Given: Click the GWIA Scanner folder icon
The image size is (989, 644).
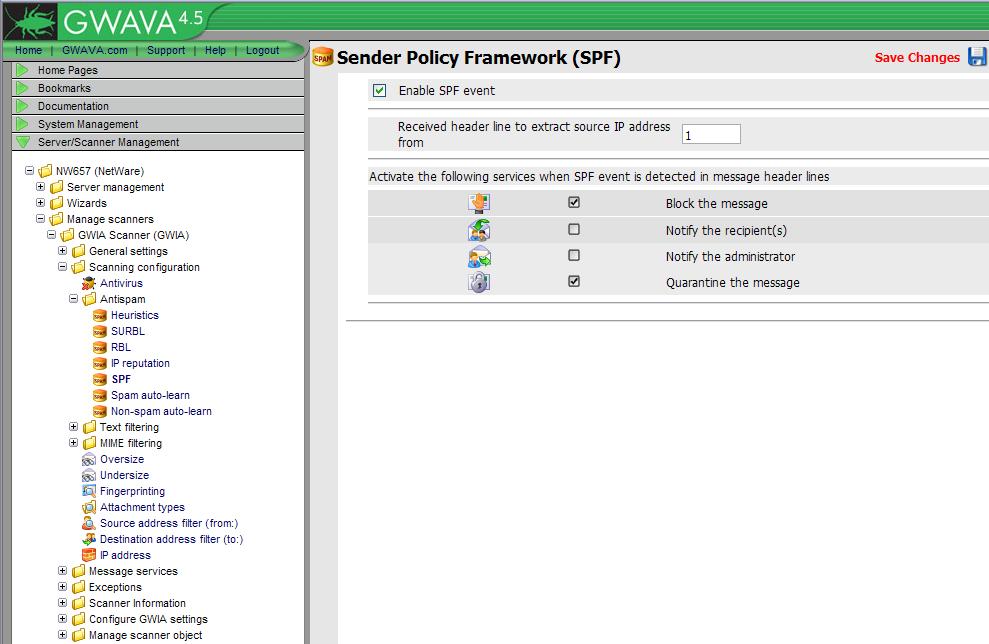Looking at the screenshot, I should [67, 235].
